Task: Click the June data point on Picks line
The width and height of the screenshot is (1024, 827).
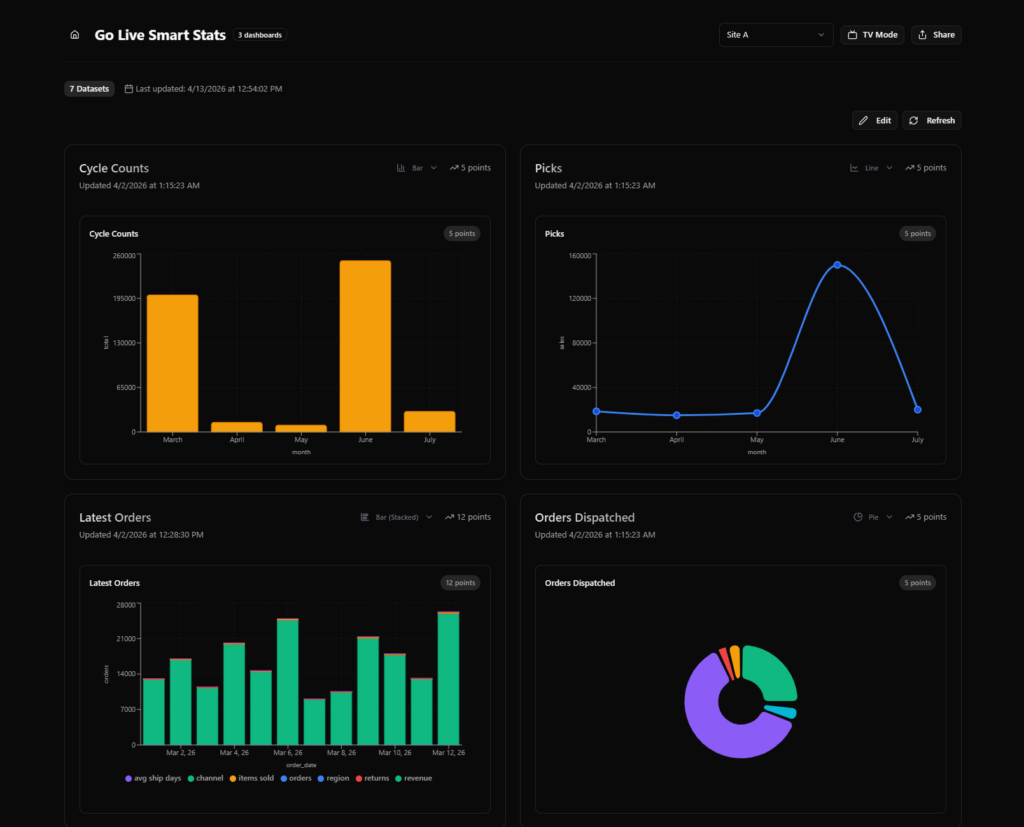Action: (x=837, y=265)
